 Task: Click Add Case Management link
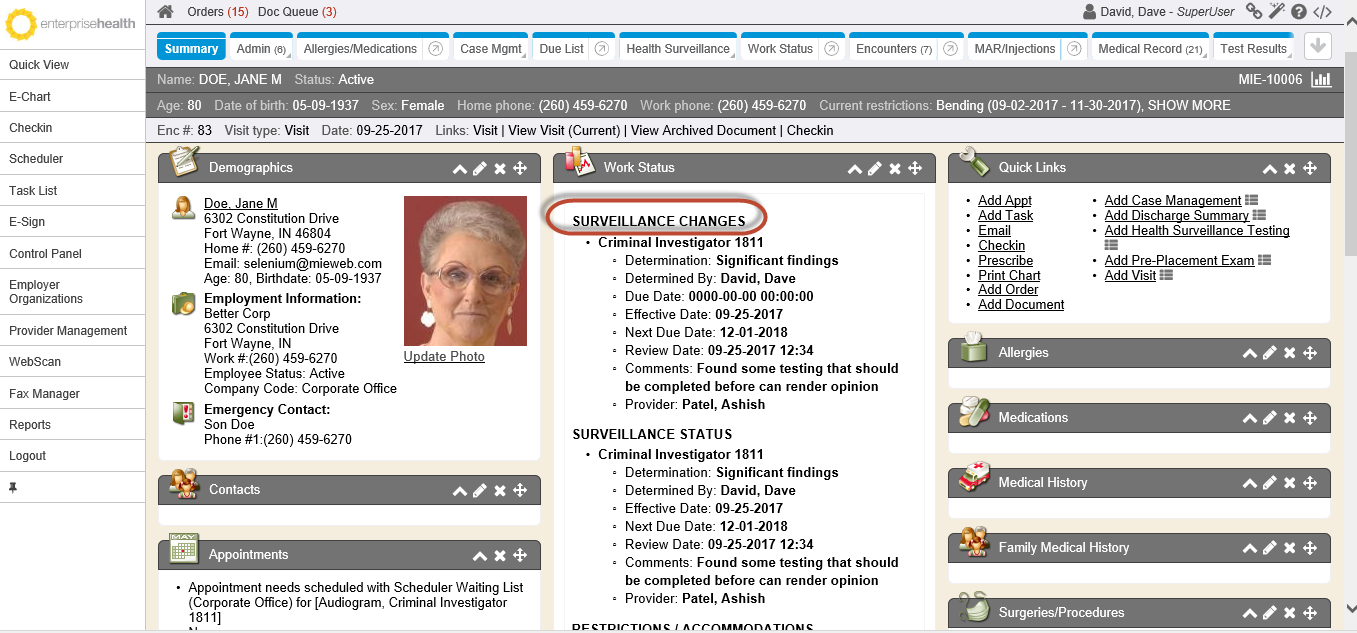click(x=1172, y=201)
